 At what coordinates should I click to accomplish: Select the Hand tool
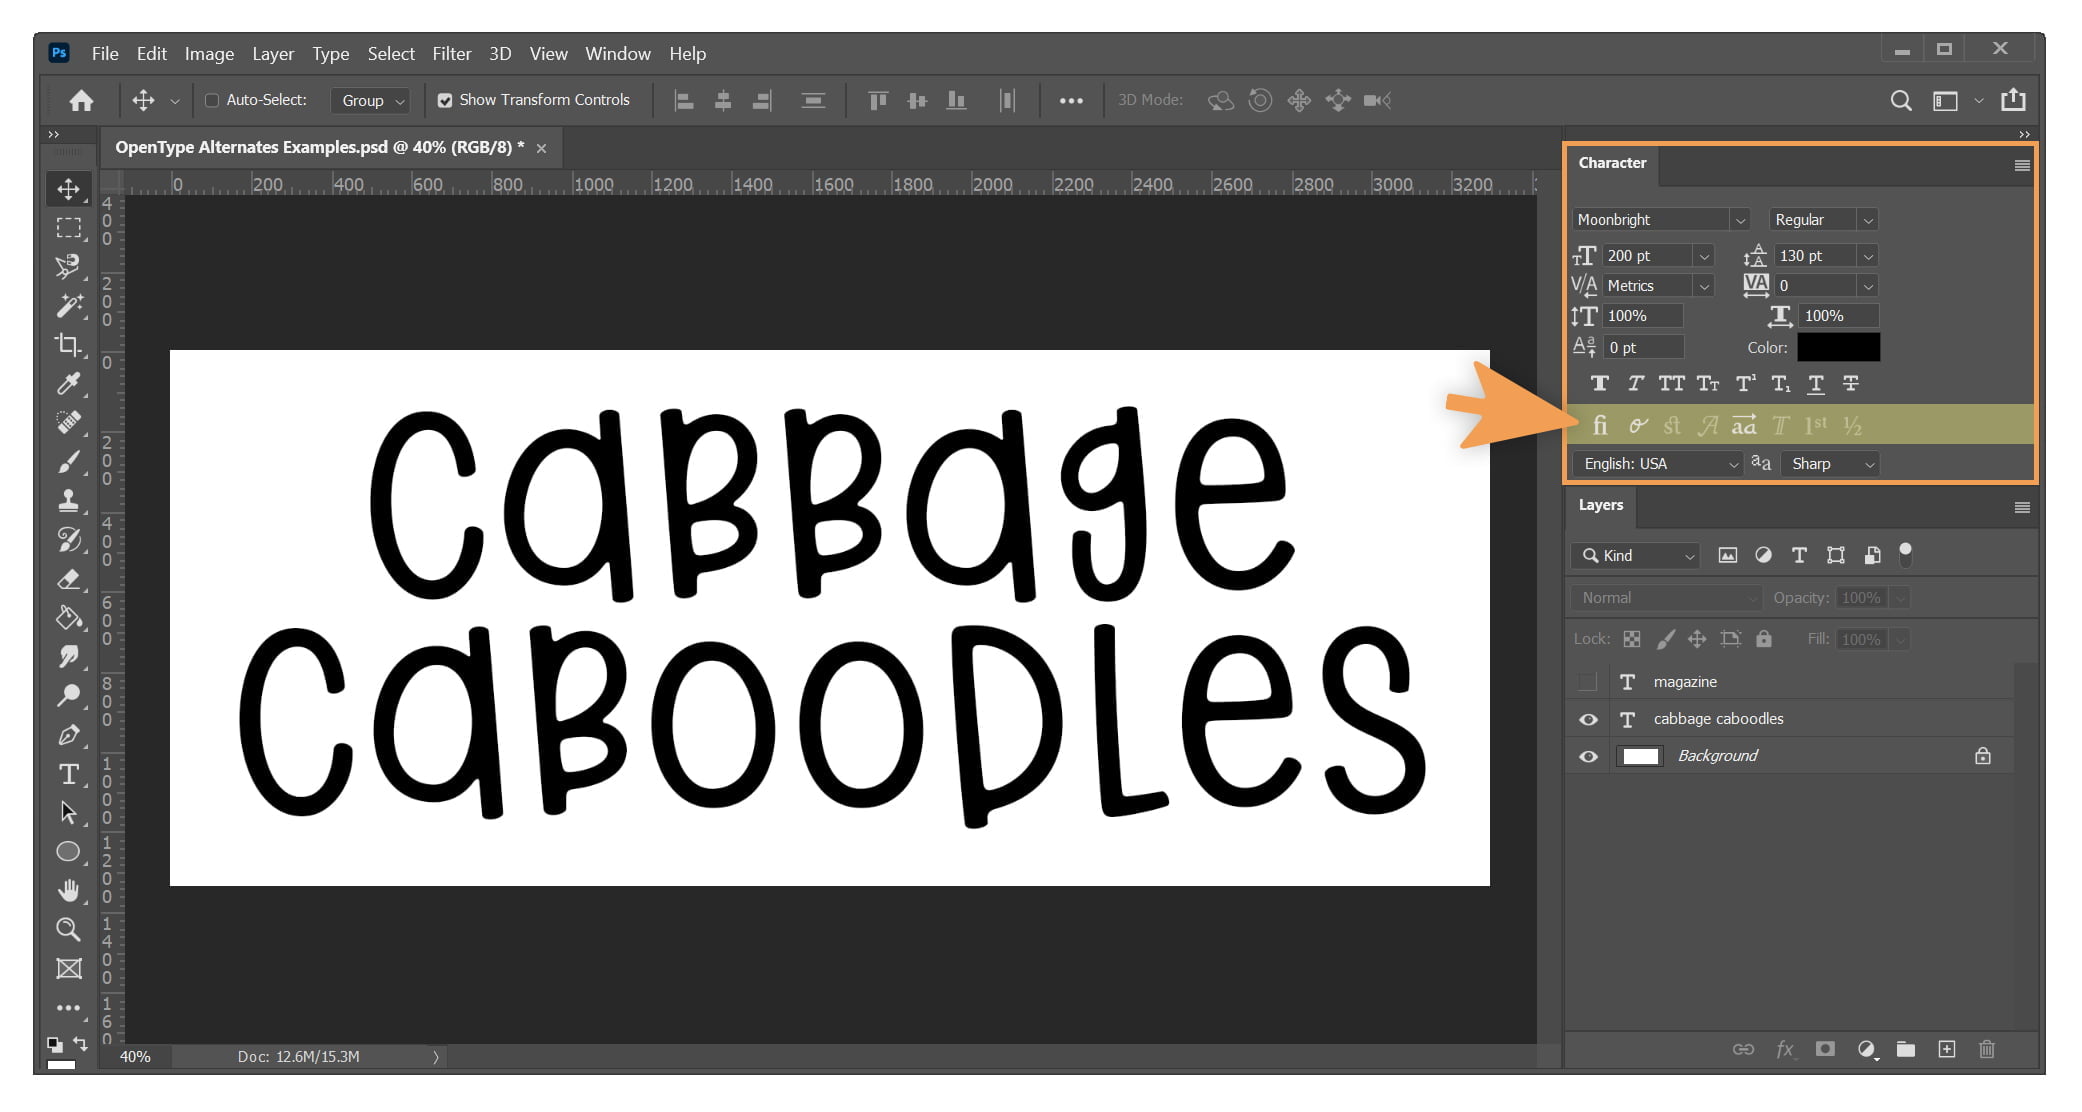[68, 890]
